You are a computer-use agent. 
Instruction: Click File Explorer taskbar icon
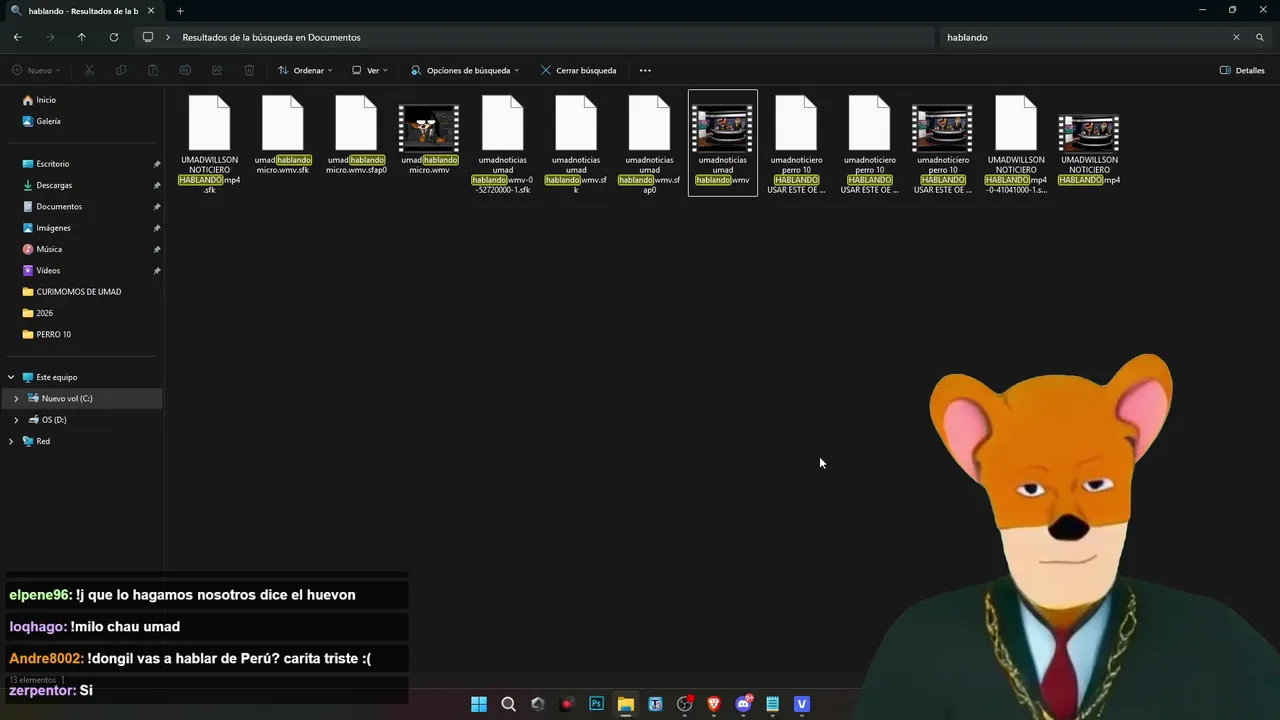[626, 704]
